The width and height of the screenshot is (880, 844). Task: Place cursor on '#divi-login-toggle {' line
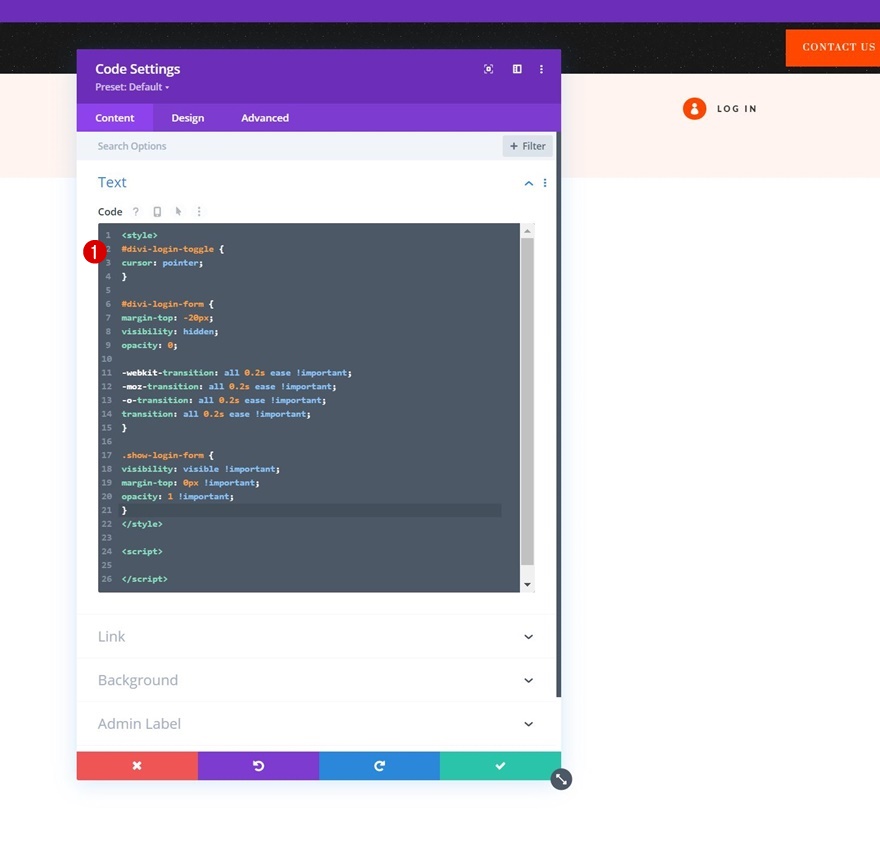click(x=172, y=249)
